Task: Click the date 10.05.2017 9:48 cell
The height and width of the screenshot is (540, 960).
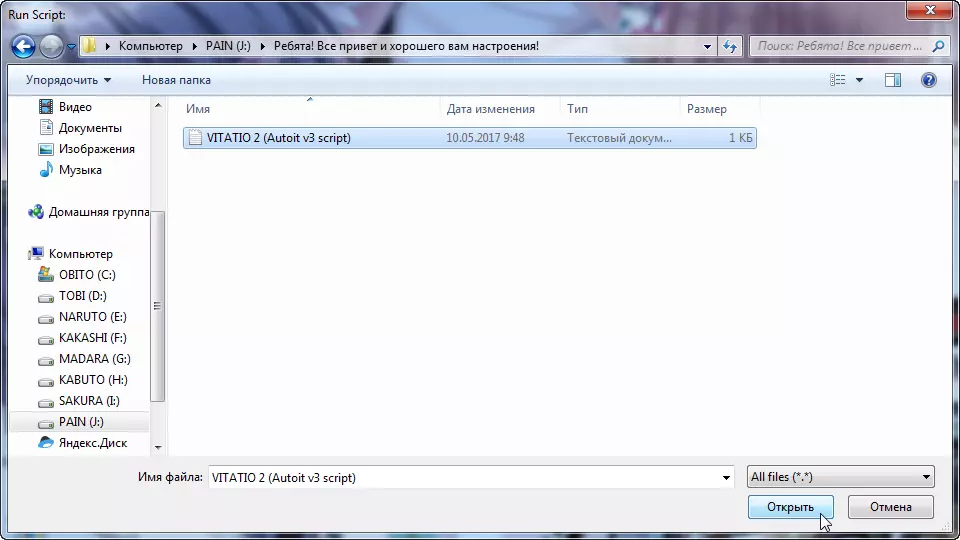Action: 485,138
